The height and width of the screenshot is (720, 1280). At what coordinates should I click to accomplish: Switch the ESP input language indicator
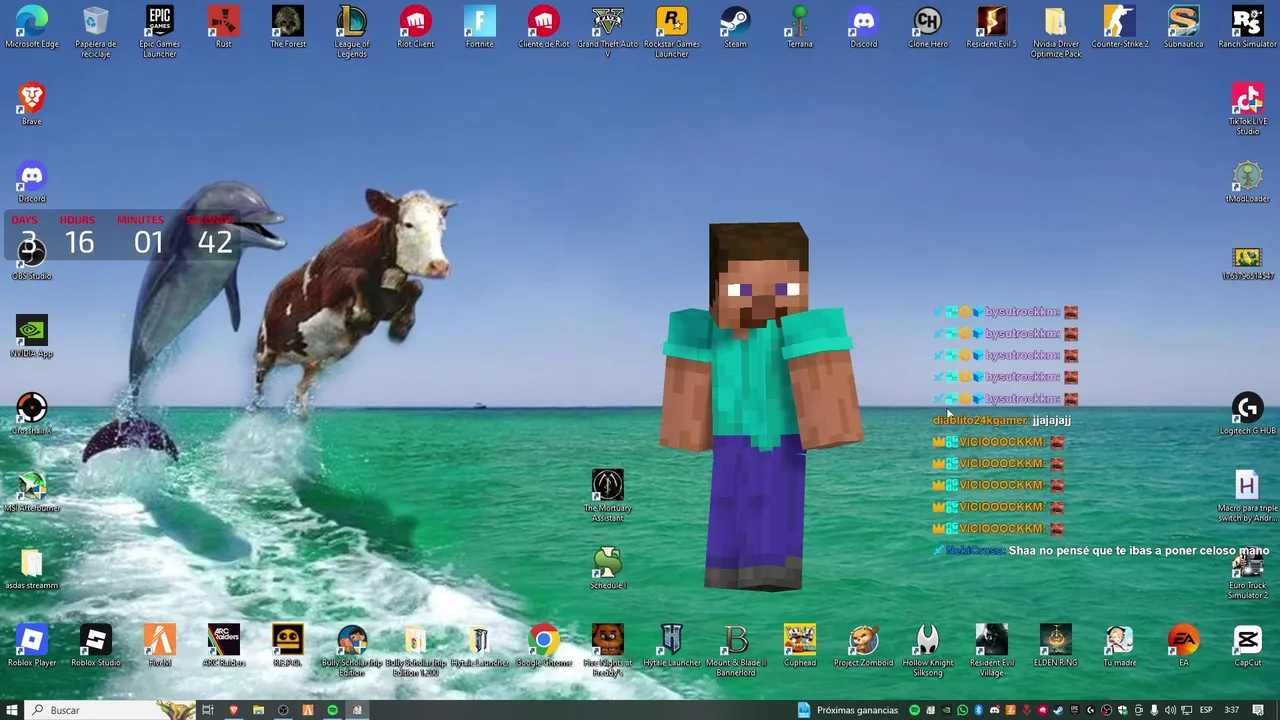coord(1206,710)
